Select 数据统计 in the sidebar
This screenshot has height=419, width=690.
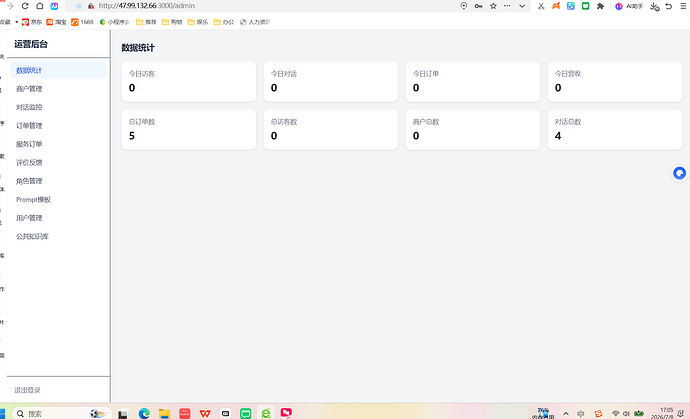click(x=59, y=70)
